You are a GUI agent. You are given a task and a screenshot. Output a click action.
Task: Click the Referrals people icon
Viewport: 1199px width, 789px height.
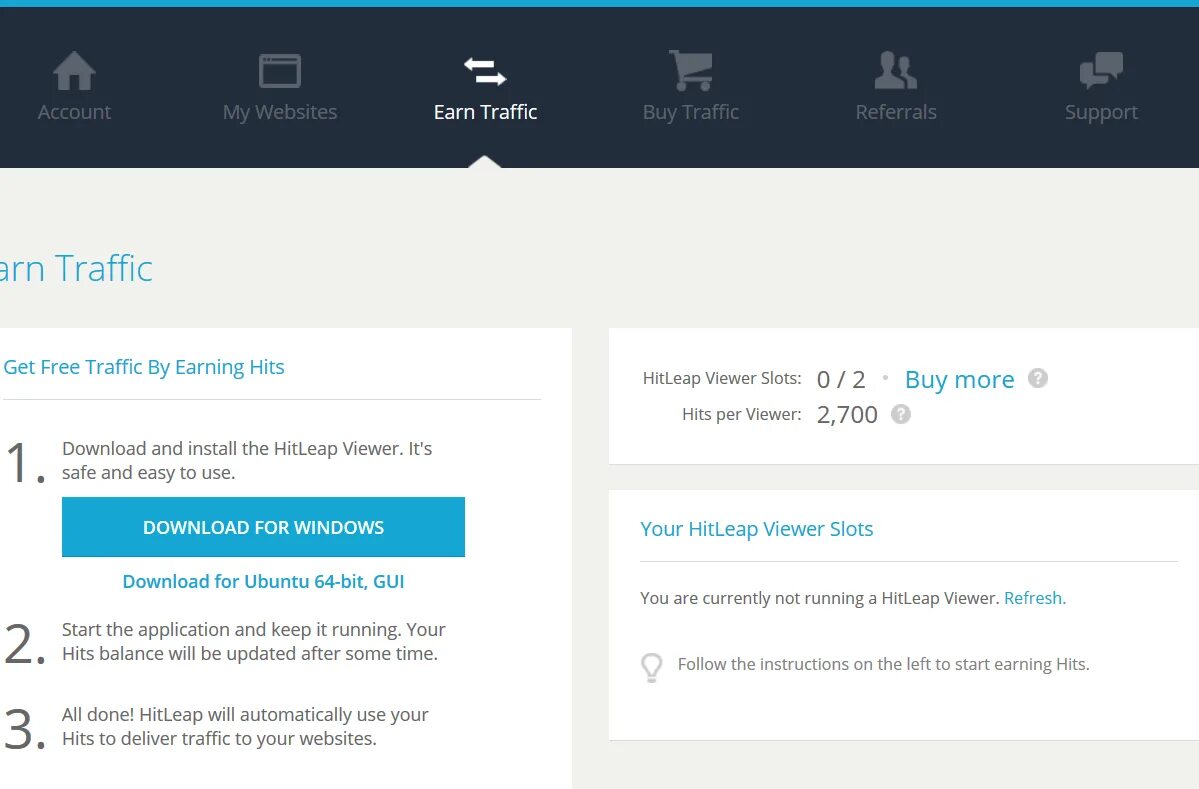click(x=895, y=70)
